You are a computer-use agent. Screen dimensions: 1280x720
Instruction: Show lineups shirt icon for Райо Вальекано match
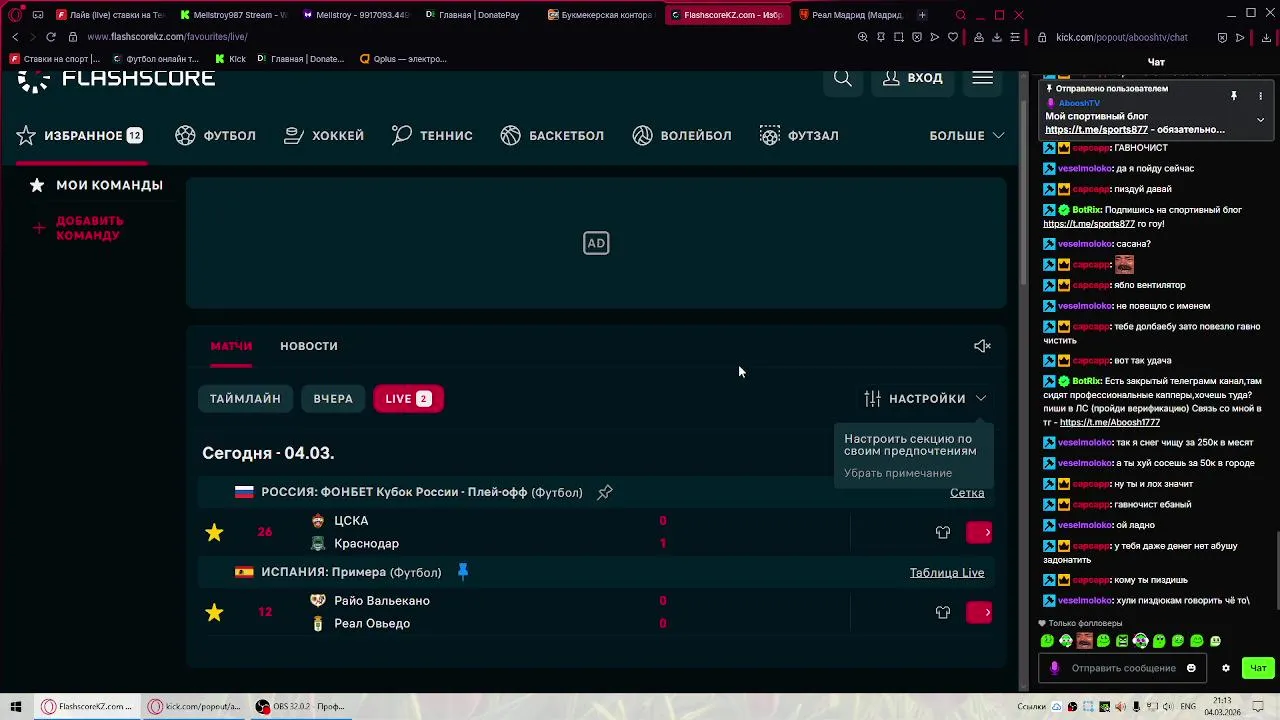943,613
